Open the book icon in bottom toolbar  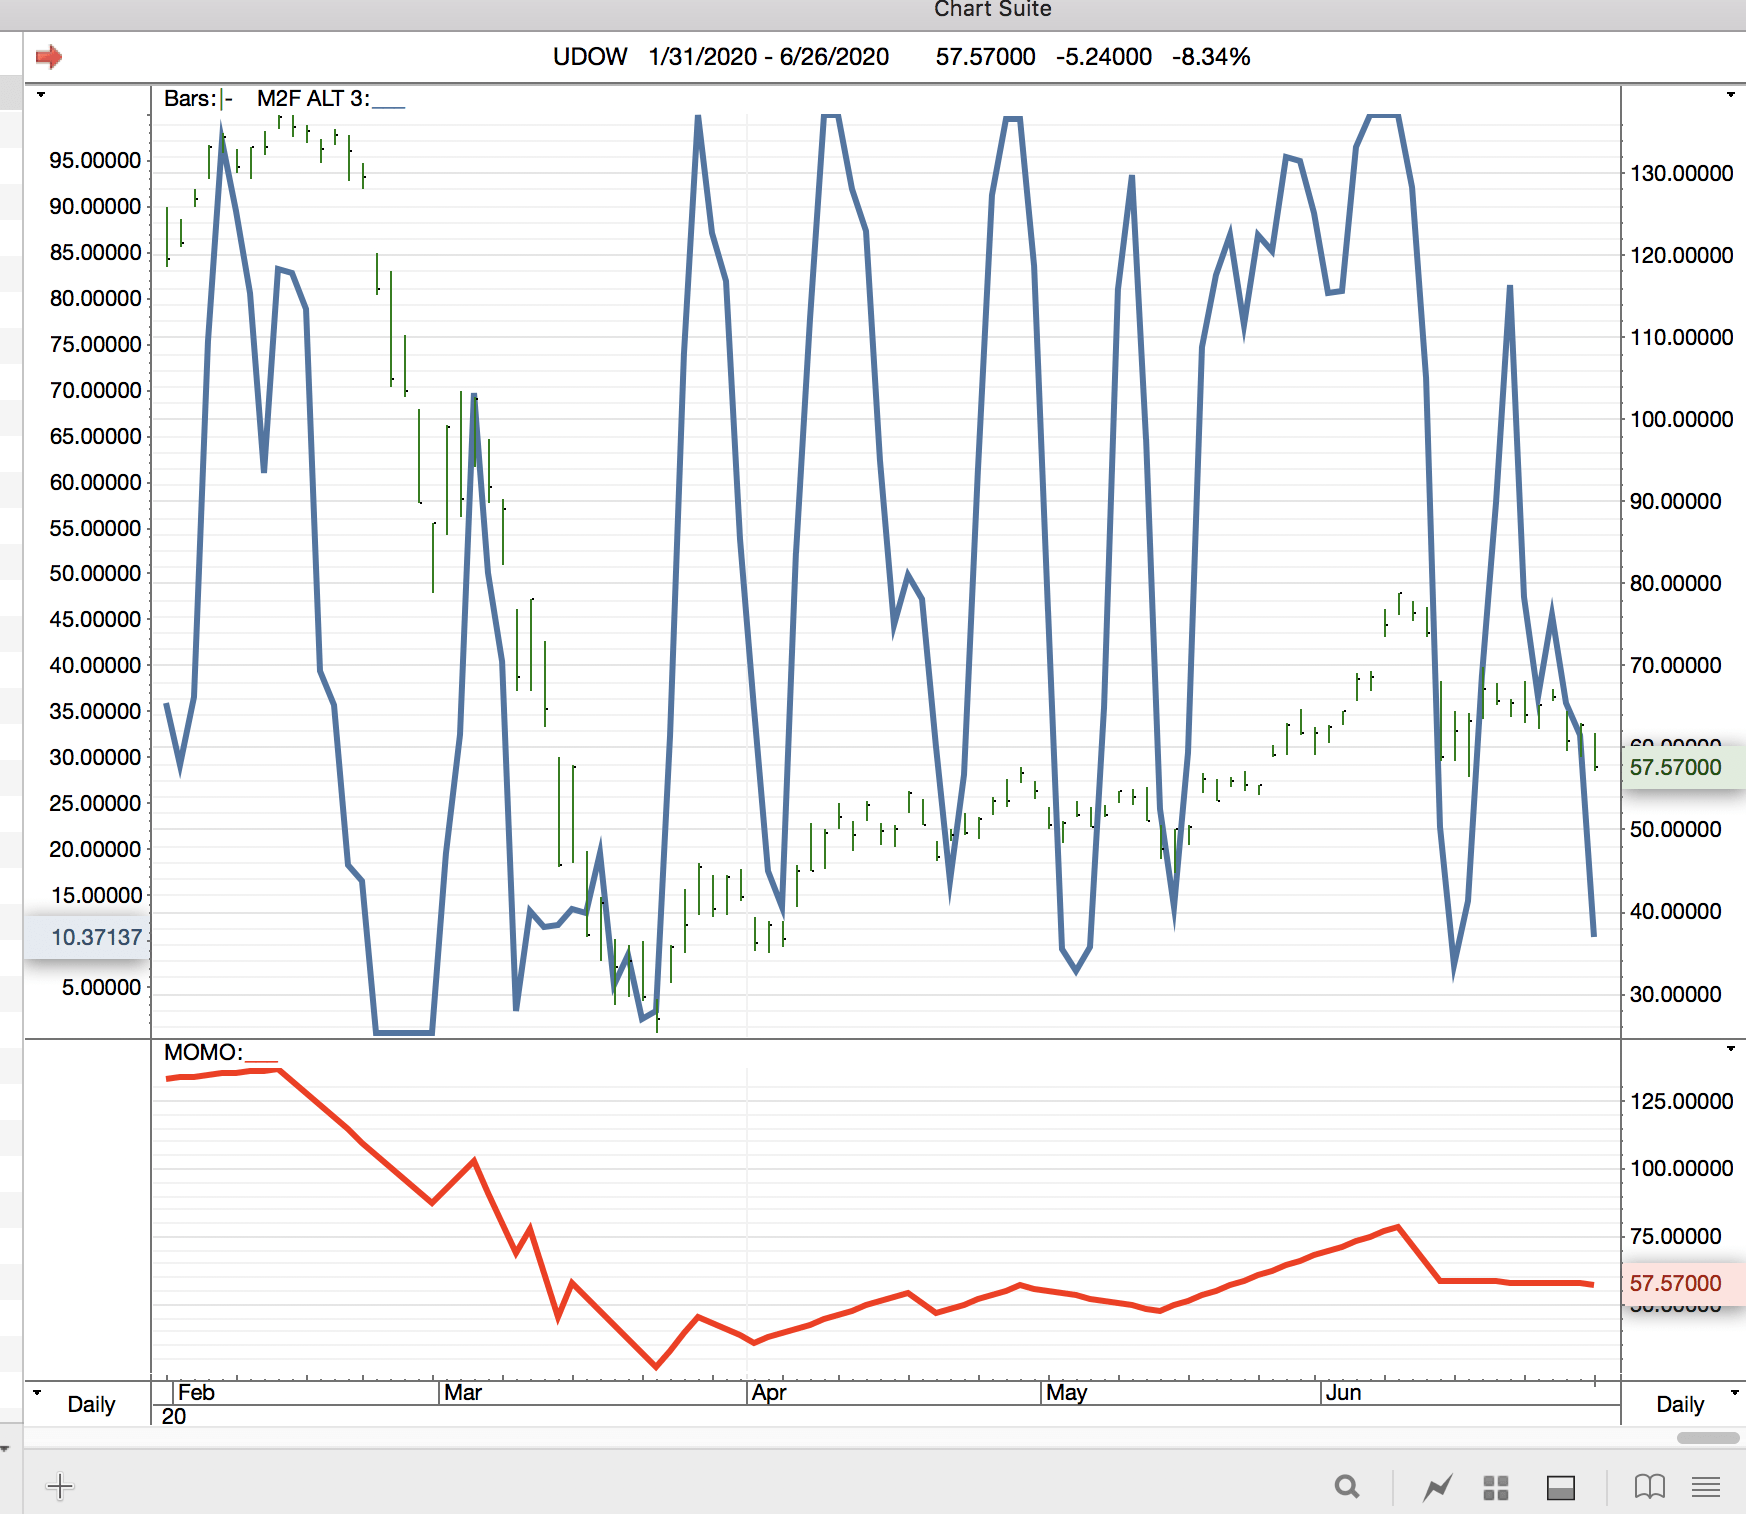click(x=1649, y=1488)
